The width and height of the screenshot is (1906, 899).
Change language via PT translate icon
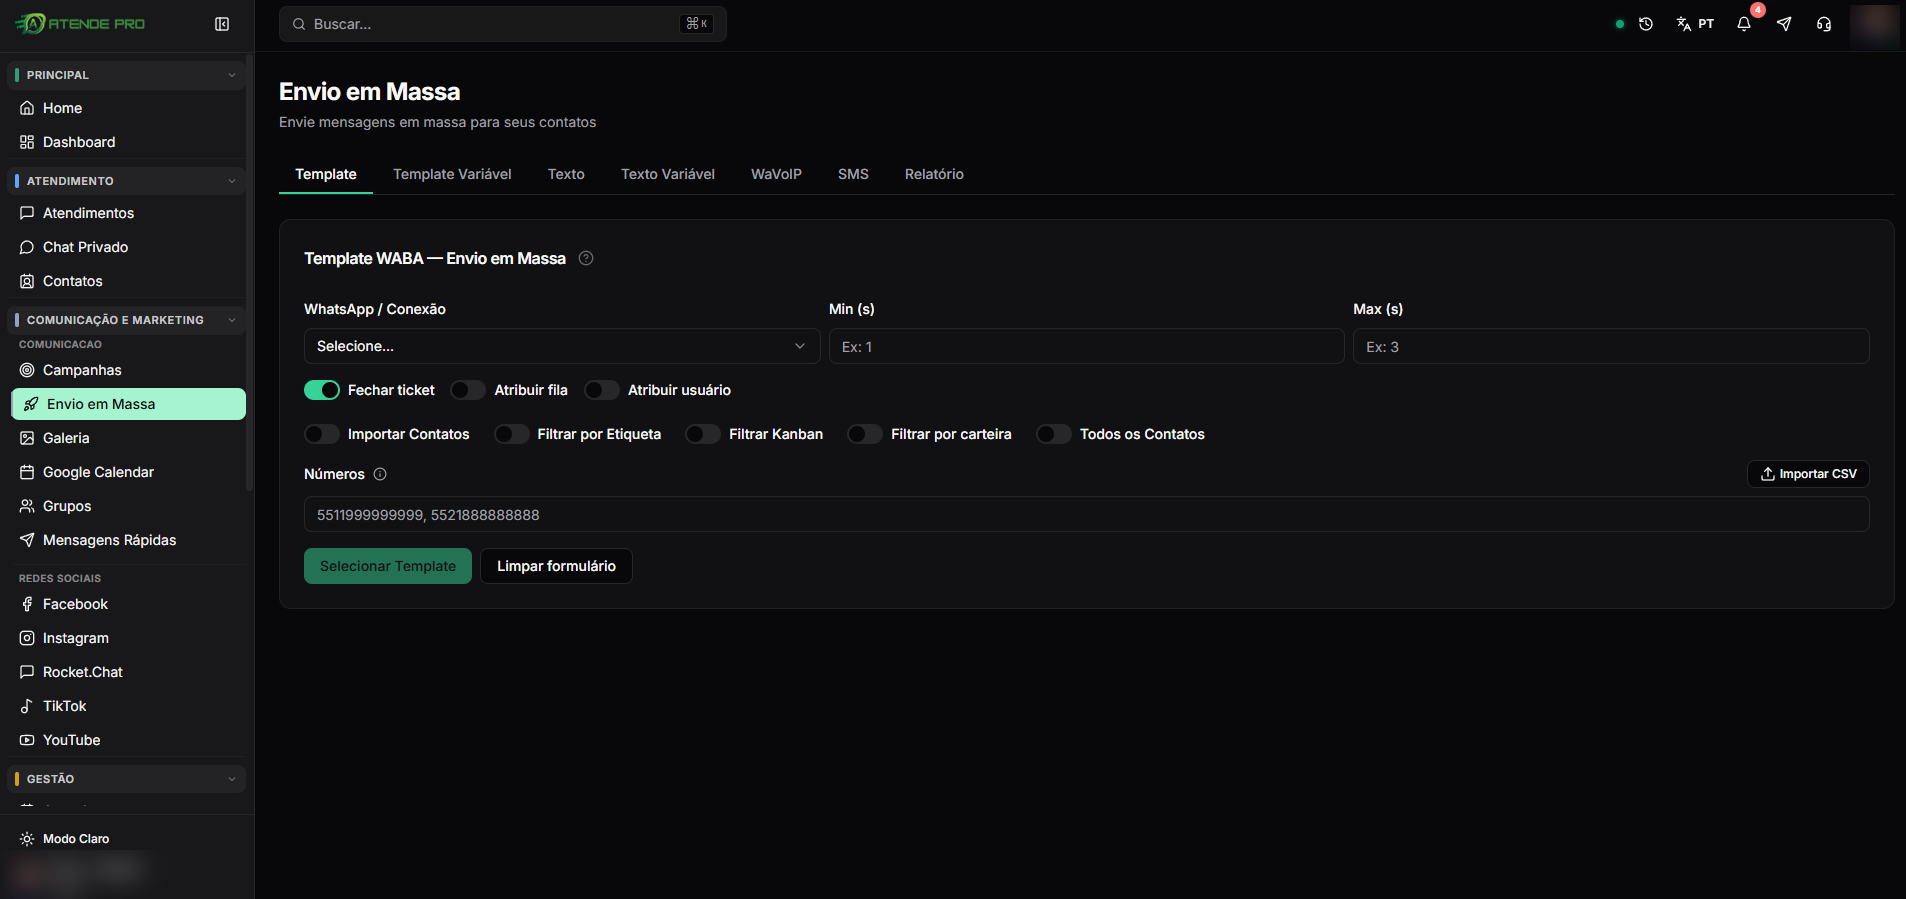click(x=1695, y=24)
